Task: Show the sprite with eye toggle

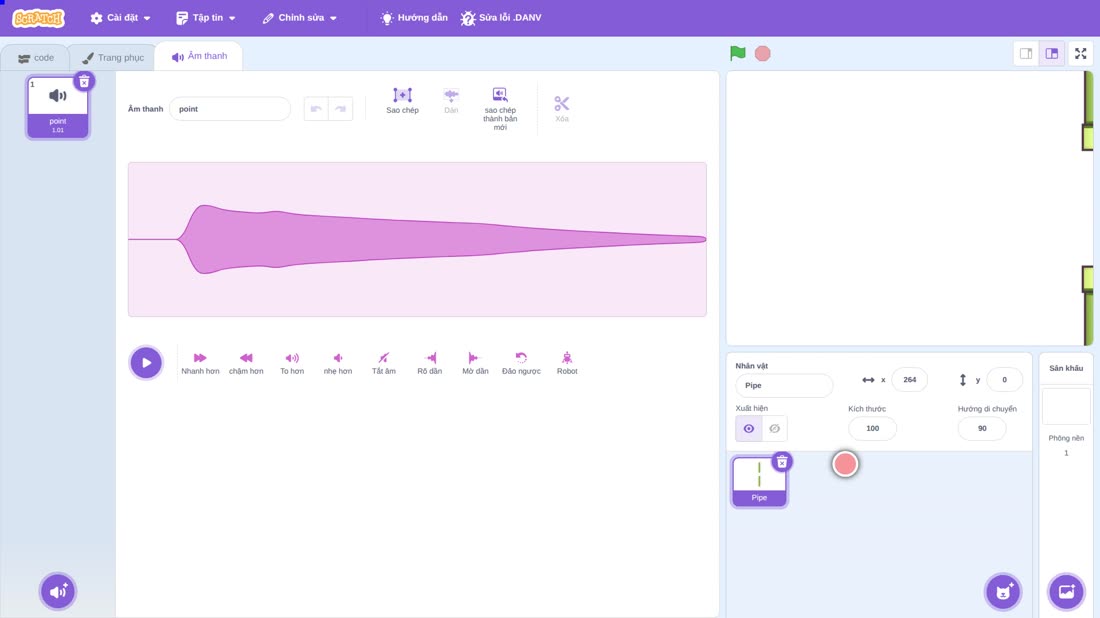Action: coord(749,429)
